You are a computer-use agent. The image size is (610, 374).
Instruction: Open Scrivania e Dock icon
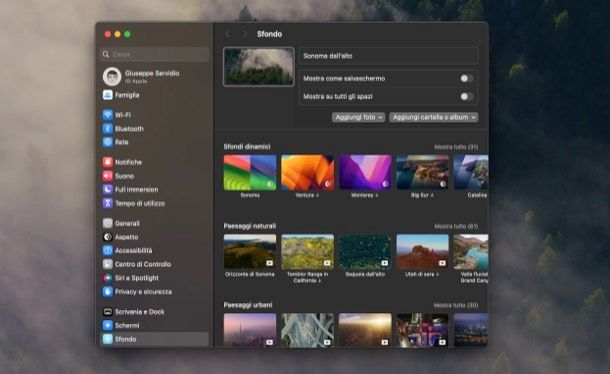108,311
